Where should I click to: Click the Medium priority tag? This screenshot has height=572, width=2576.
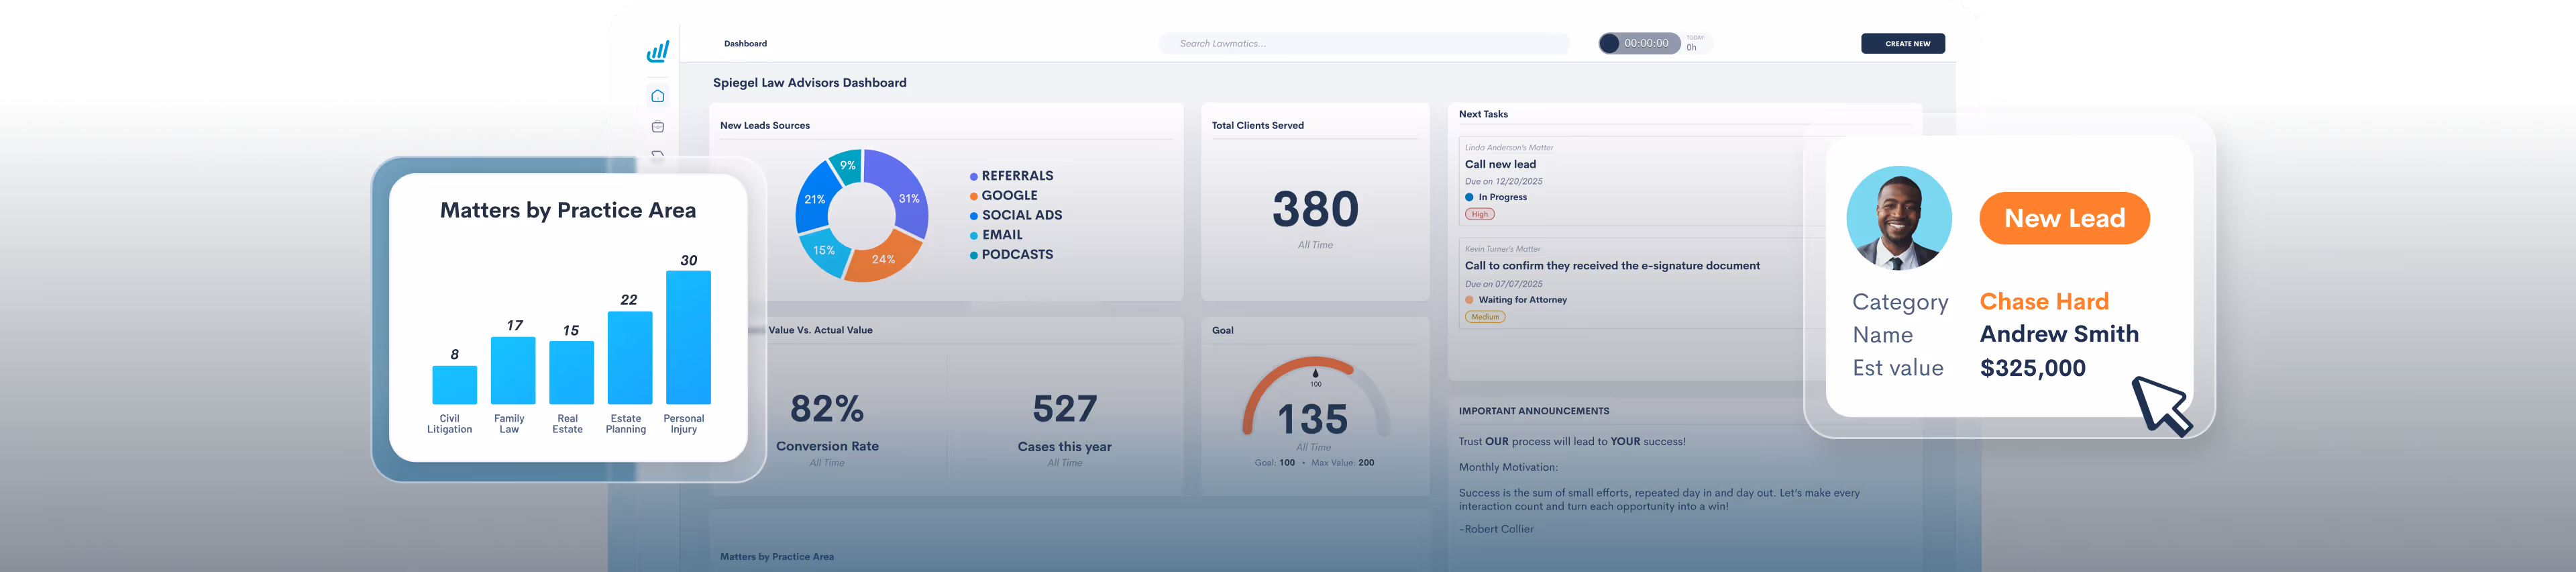tap(1485, 317)
